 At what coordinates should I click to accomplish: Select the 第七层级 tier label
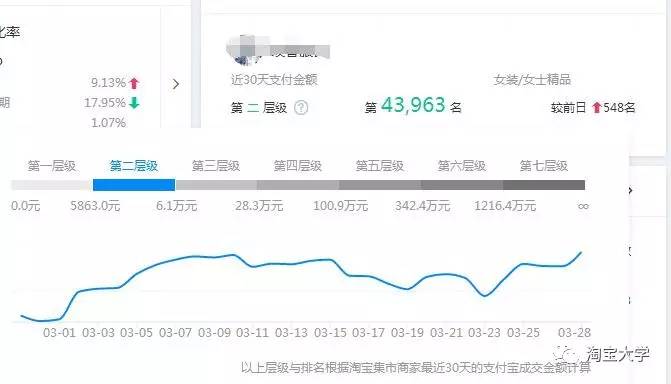pyautogui.click(x=543, y=166)
